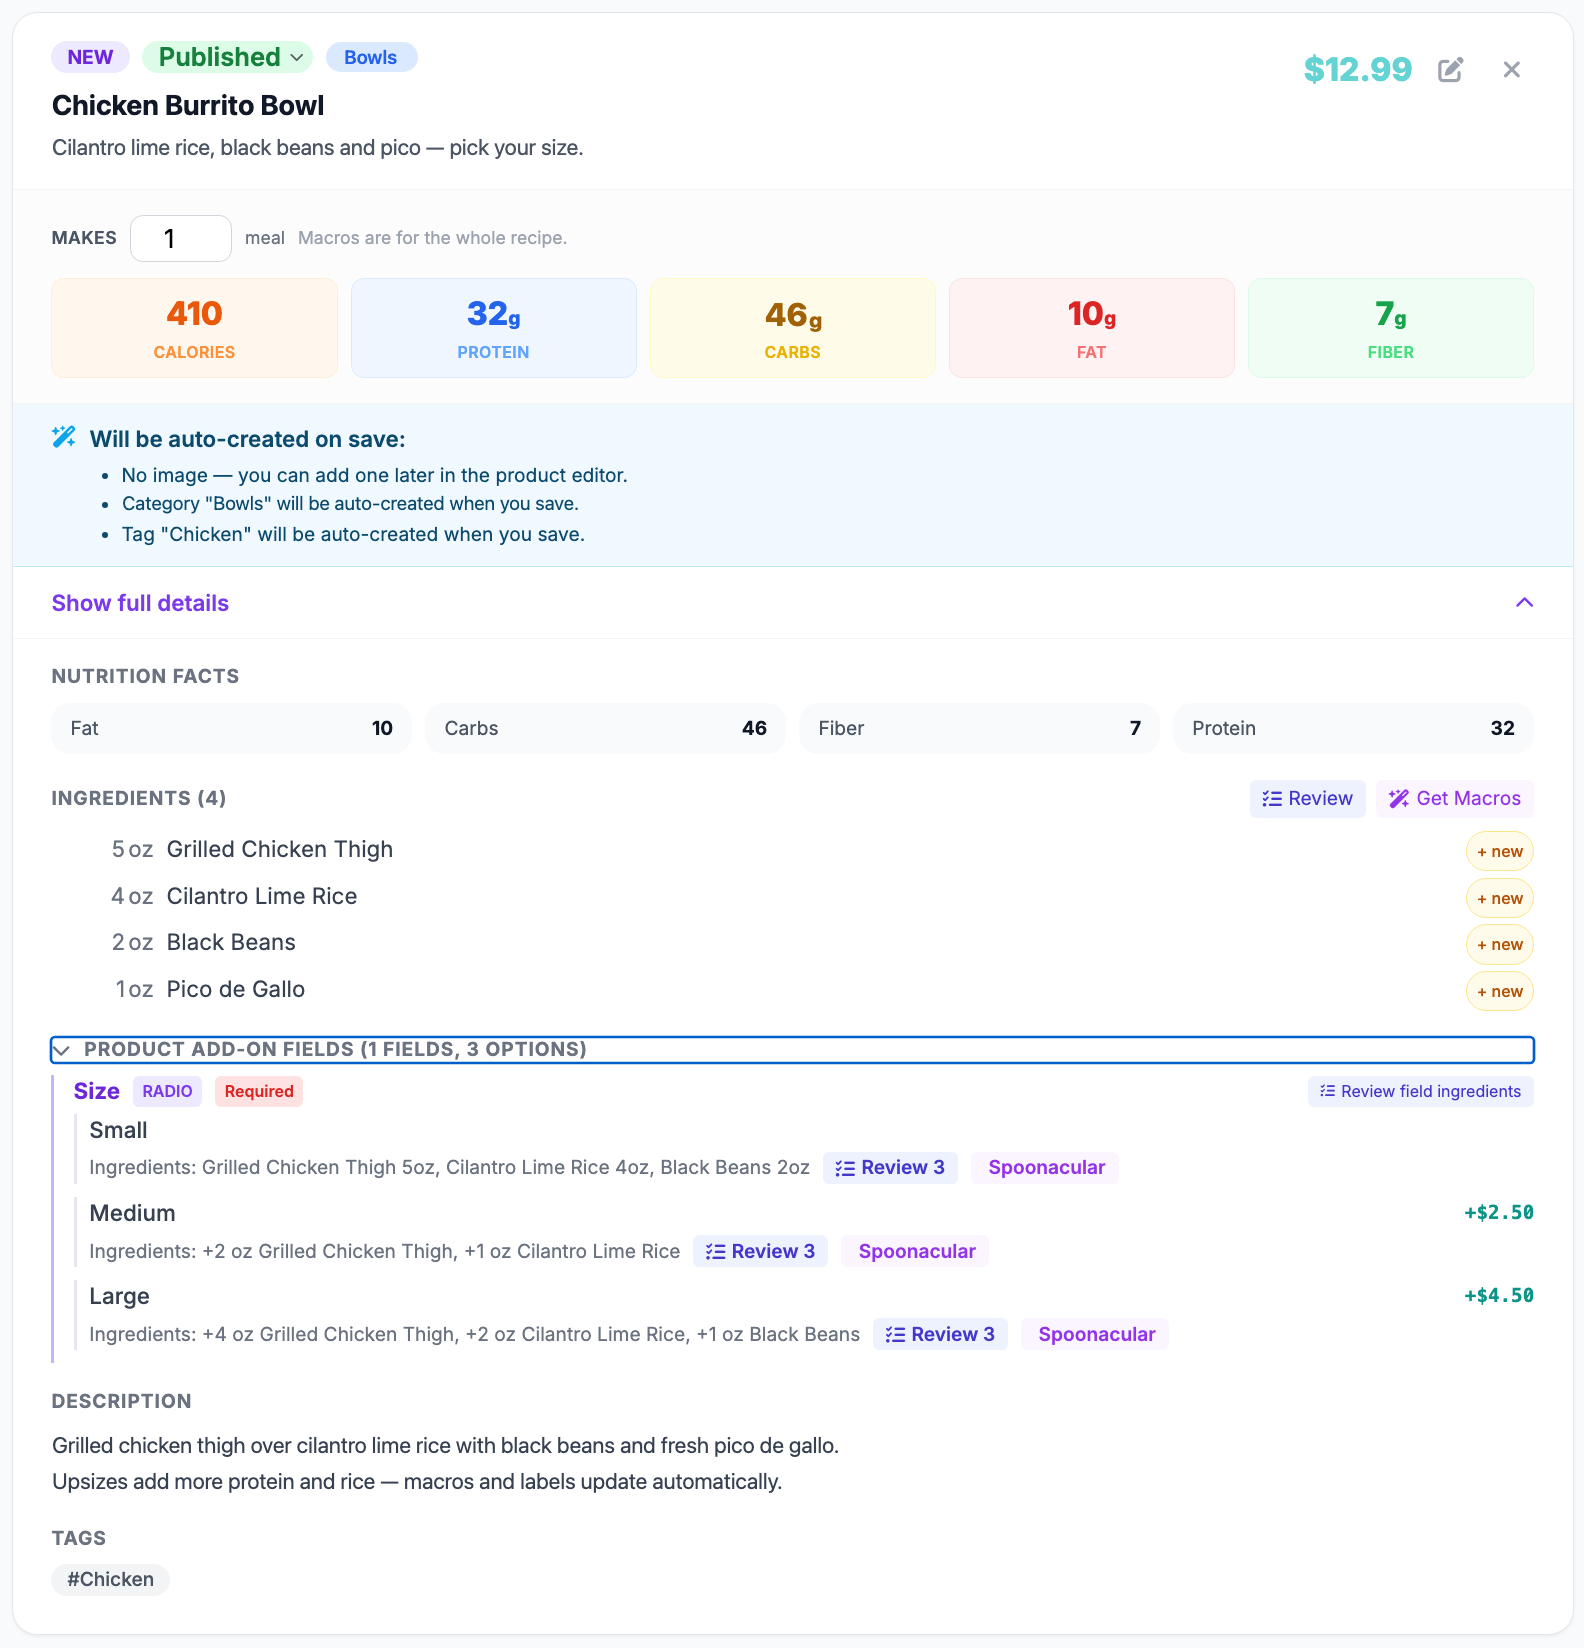Click the Size field name

(96, 1091)
